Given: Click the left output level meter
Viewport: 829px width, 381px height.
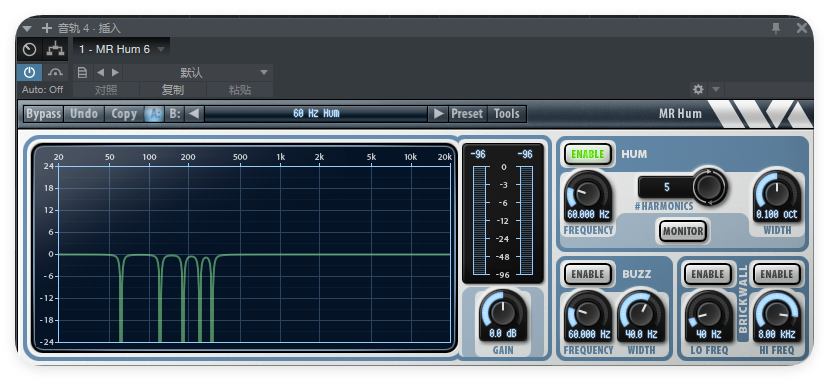Looking at the screenshot, I should pos(480,220).
